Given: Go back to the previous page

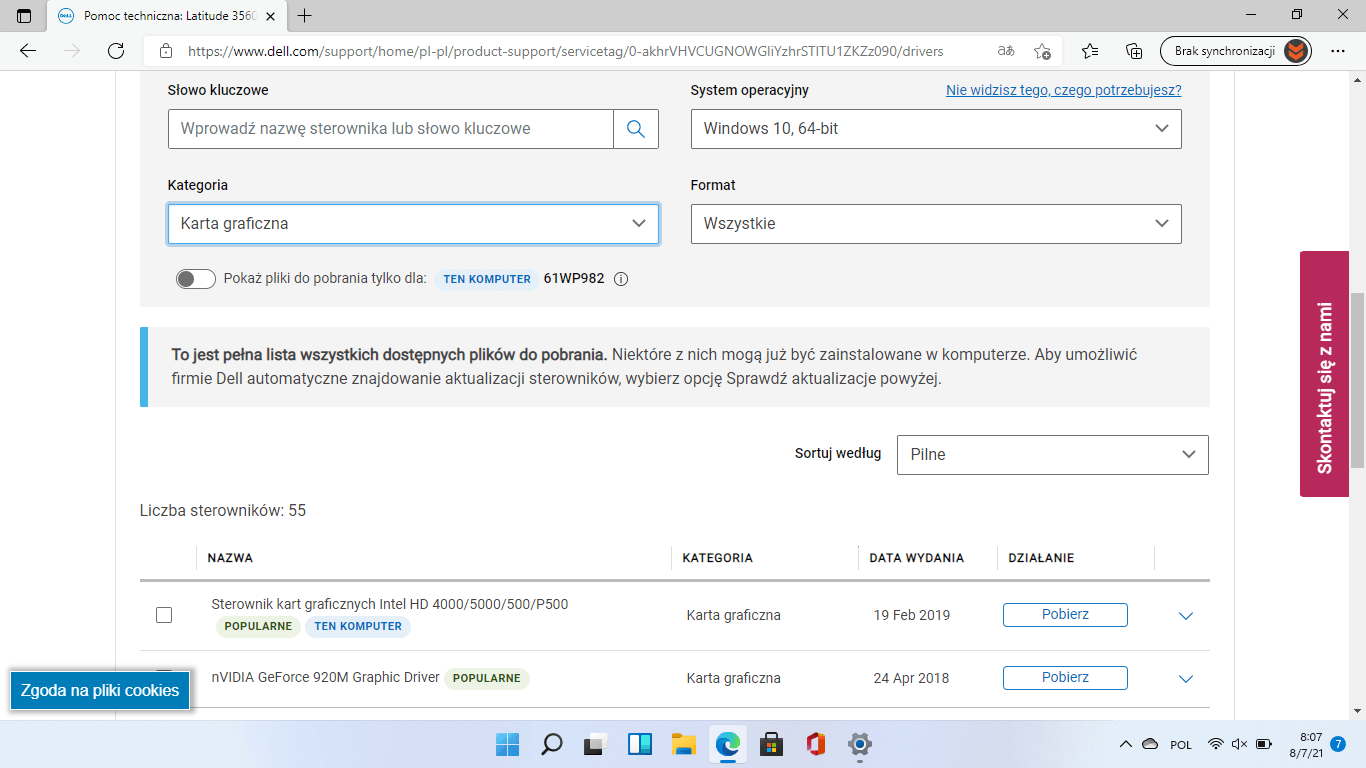Looking at the screenshot, I should point(28,51).
